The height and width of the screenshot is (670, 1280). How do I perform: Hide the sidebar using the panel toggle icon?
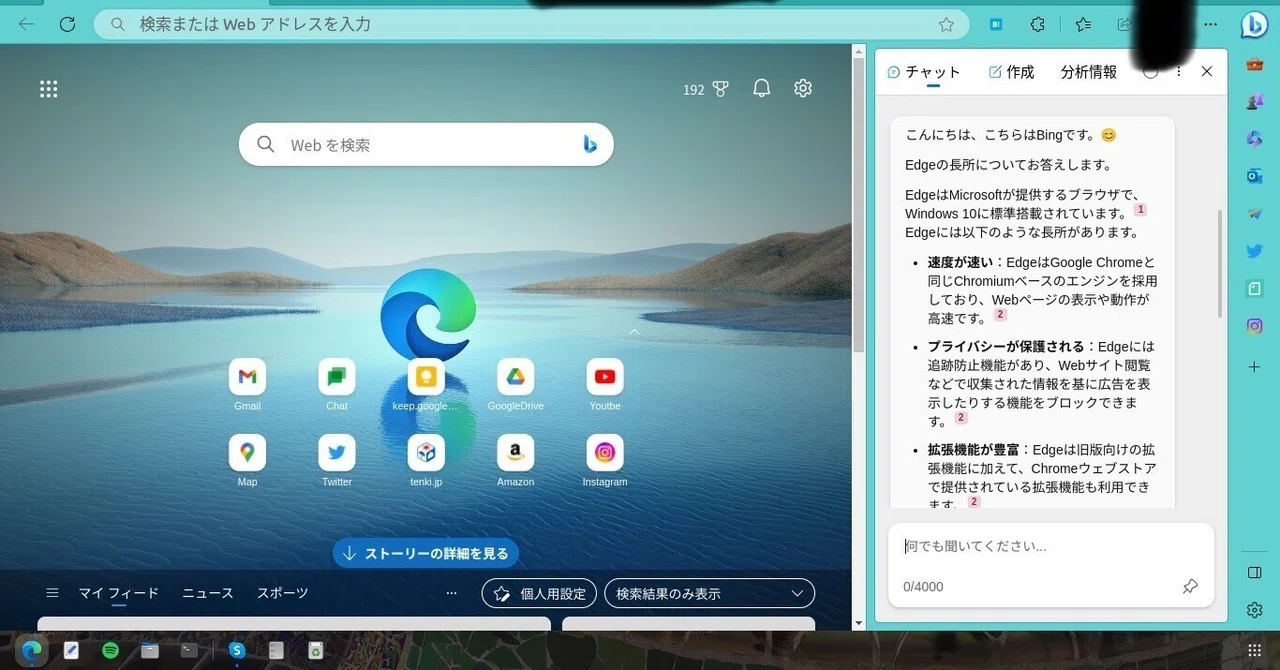[1254, 572]
